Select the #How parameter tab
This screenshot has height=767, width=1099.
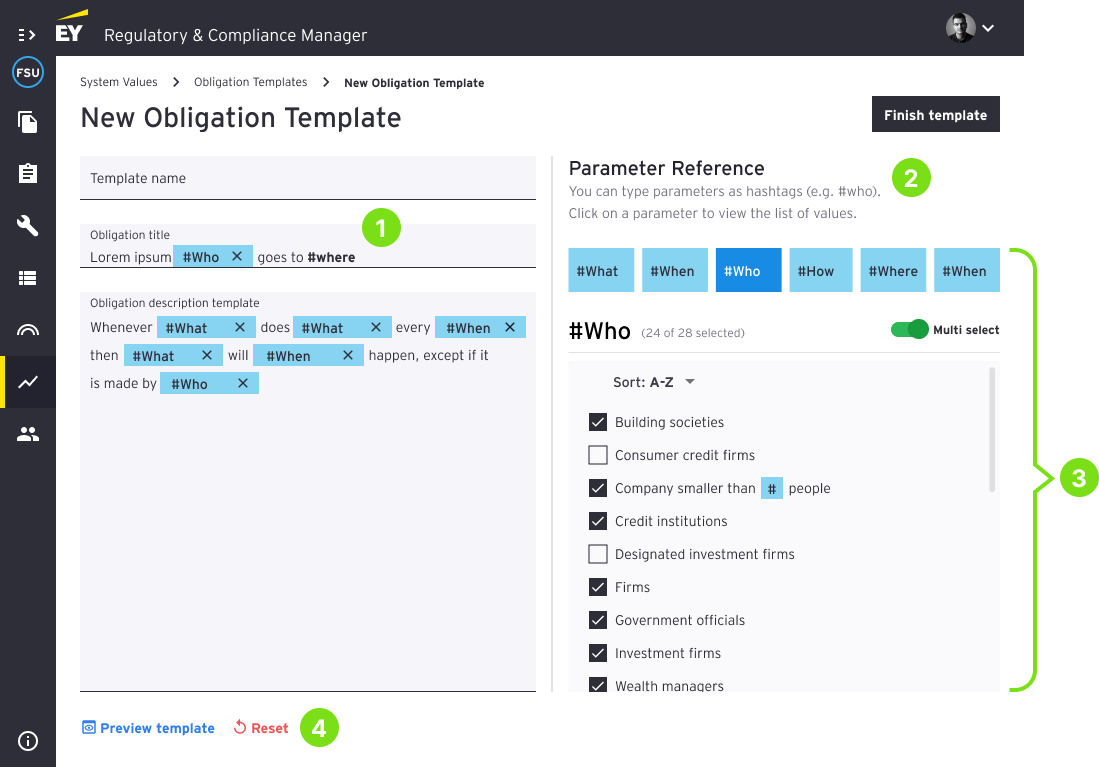coord(821,271)
